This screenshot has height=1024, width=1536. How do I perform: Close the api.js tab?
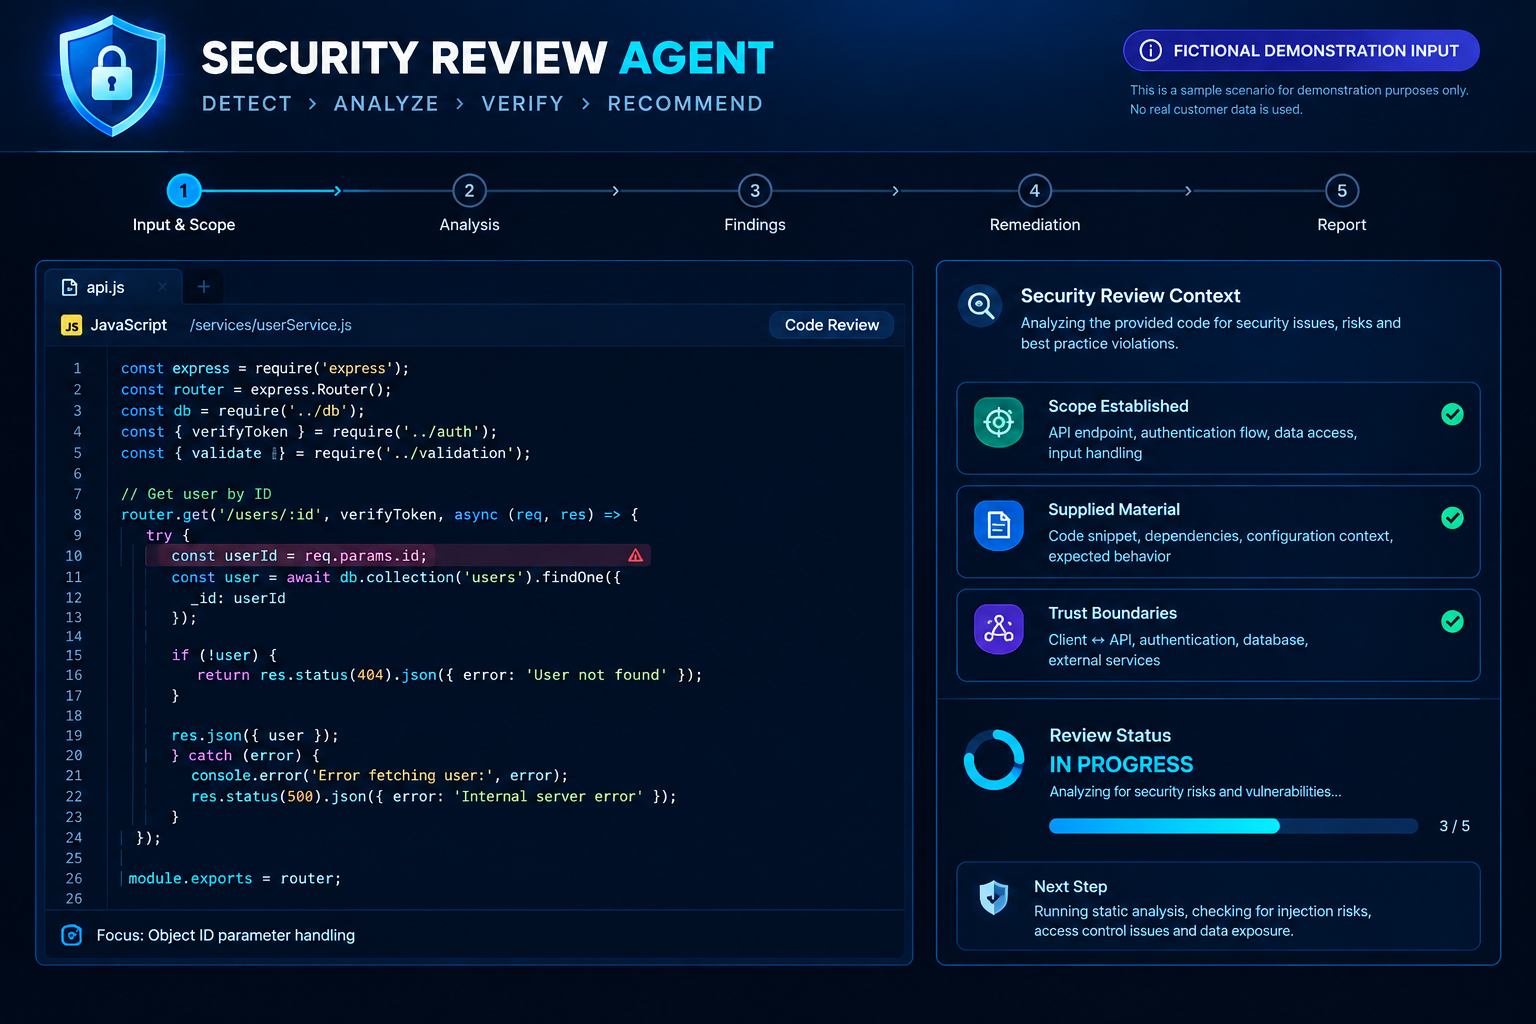click(x=162, y=287)
